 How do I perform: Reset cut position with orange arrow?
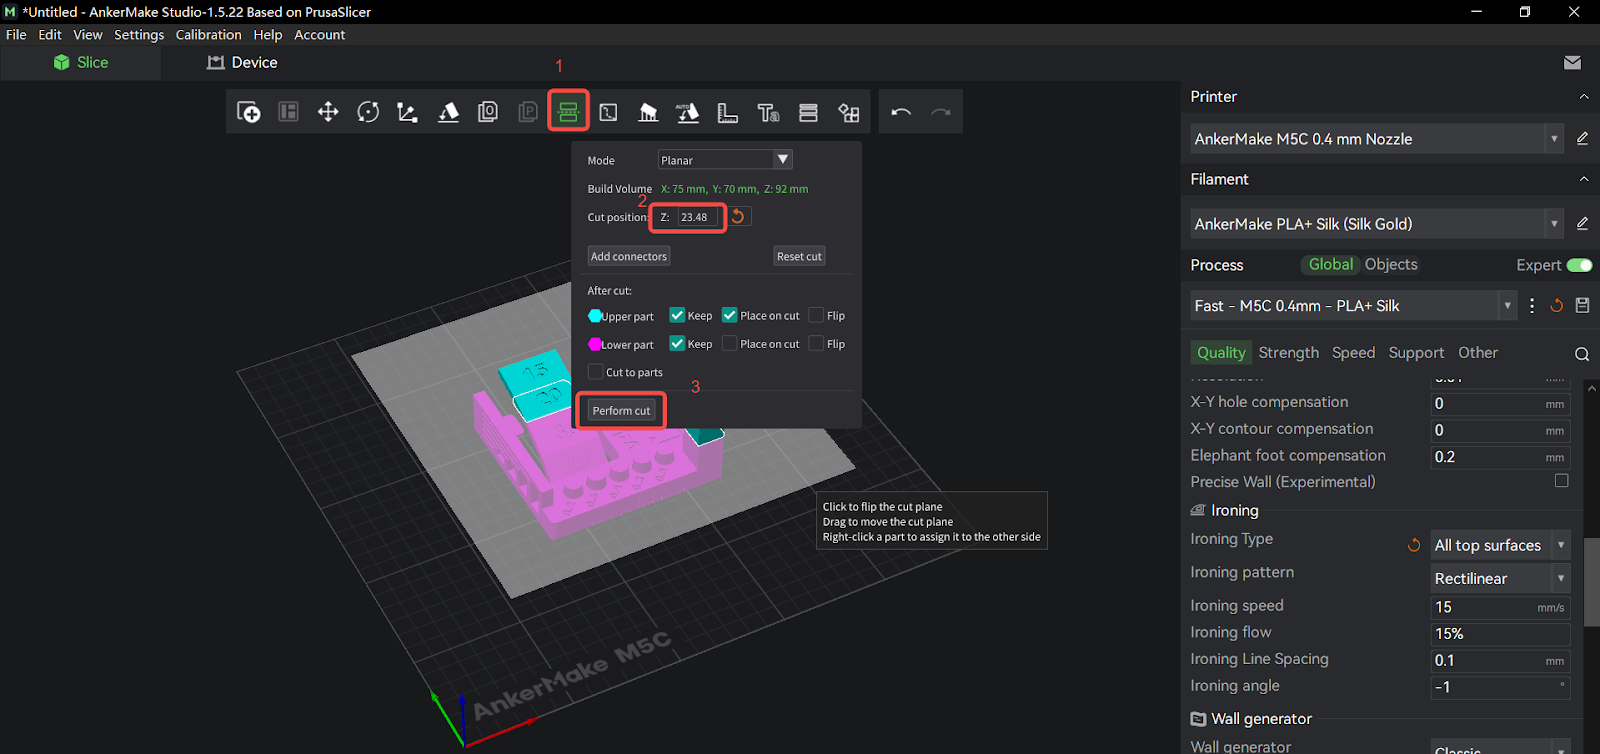[x=738, y=216]
